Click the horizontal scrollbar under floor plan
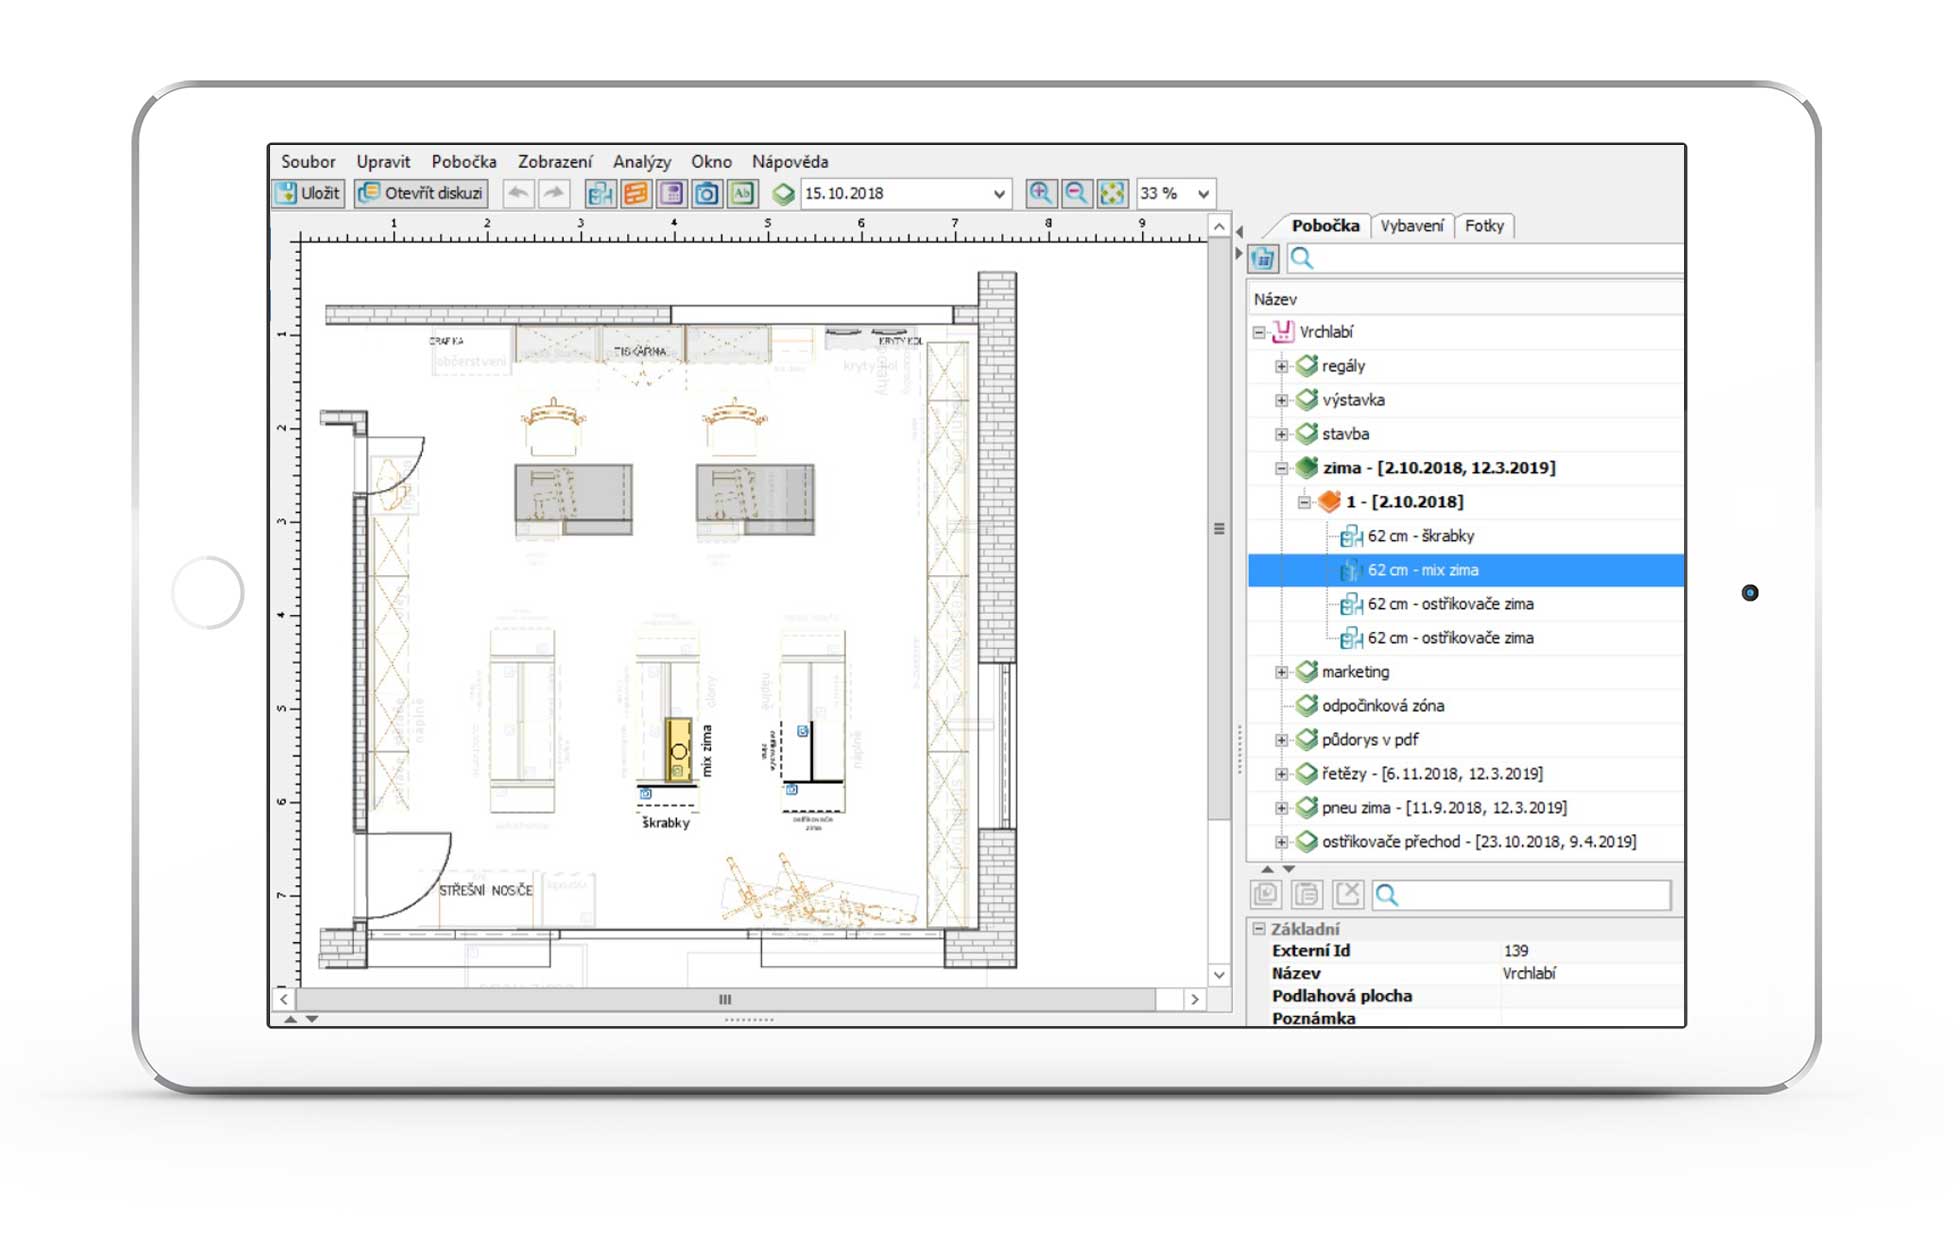Screen dimensions: 1960x1247 (x=725, y=999)
